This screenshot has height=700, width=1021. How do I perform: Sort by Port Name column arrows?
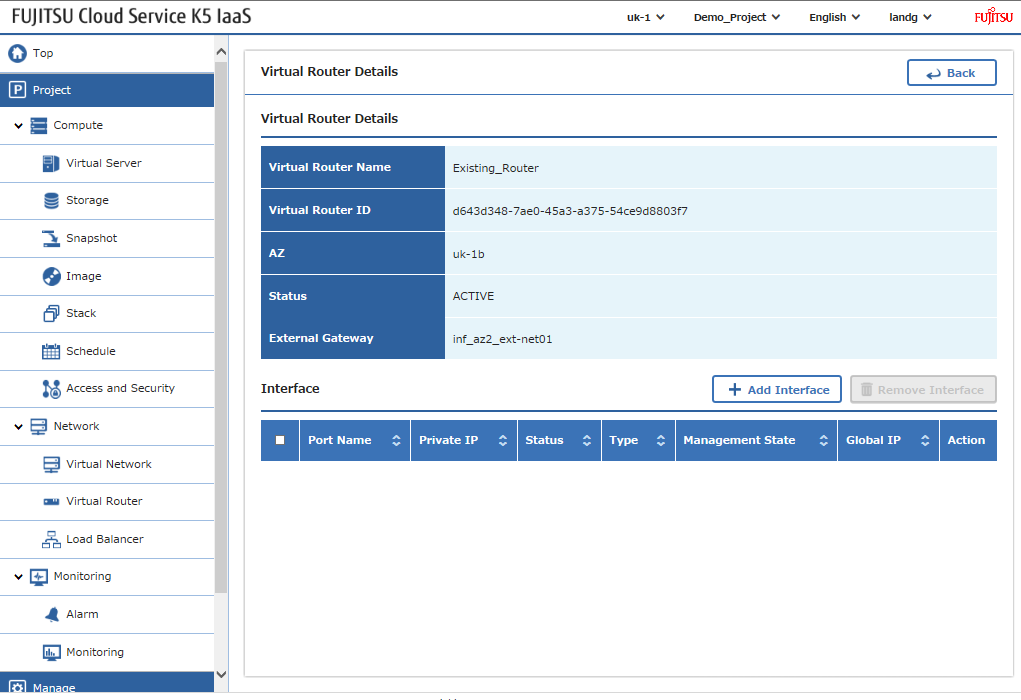(396, 440)
